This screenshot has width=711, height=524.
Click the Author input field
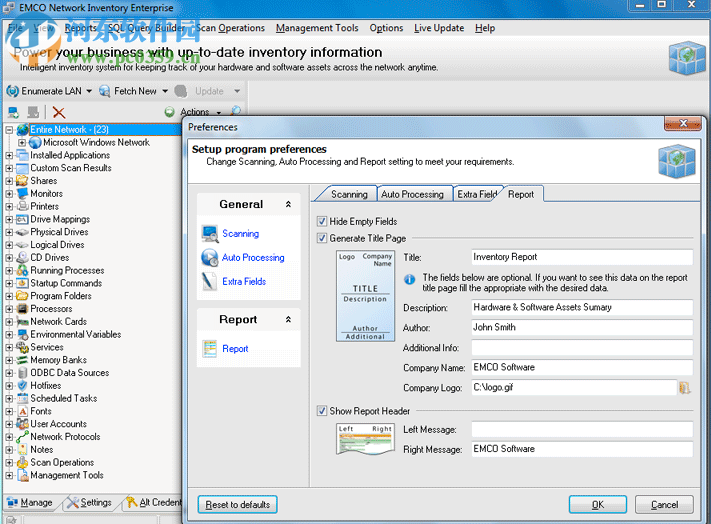point(582,327)
